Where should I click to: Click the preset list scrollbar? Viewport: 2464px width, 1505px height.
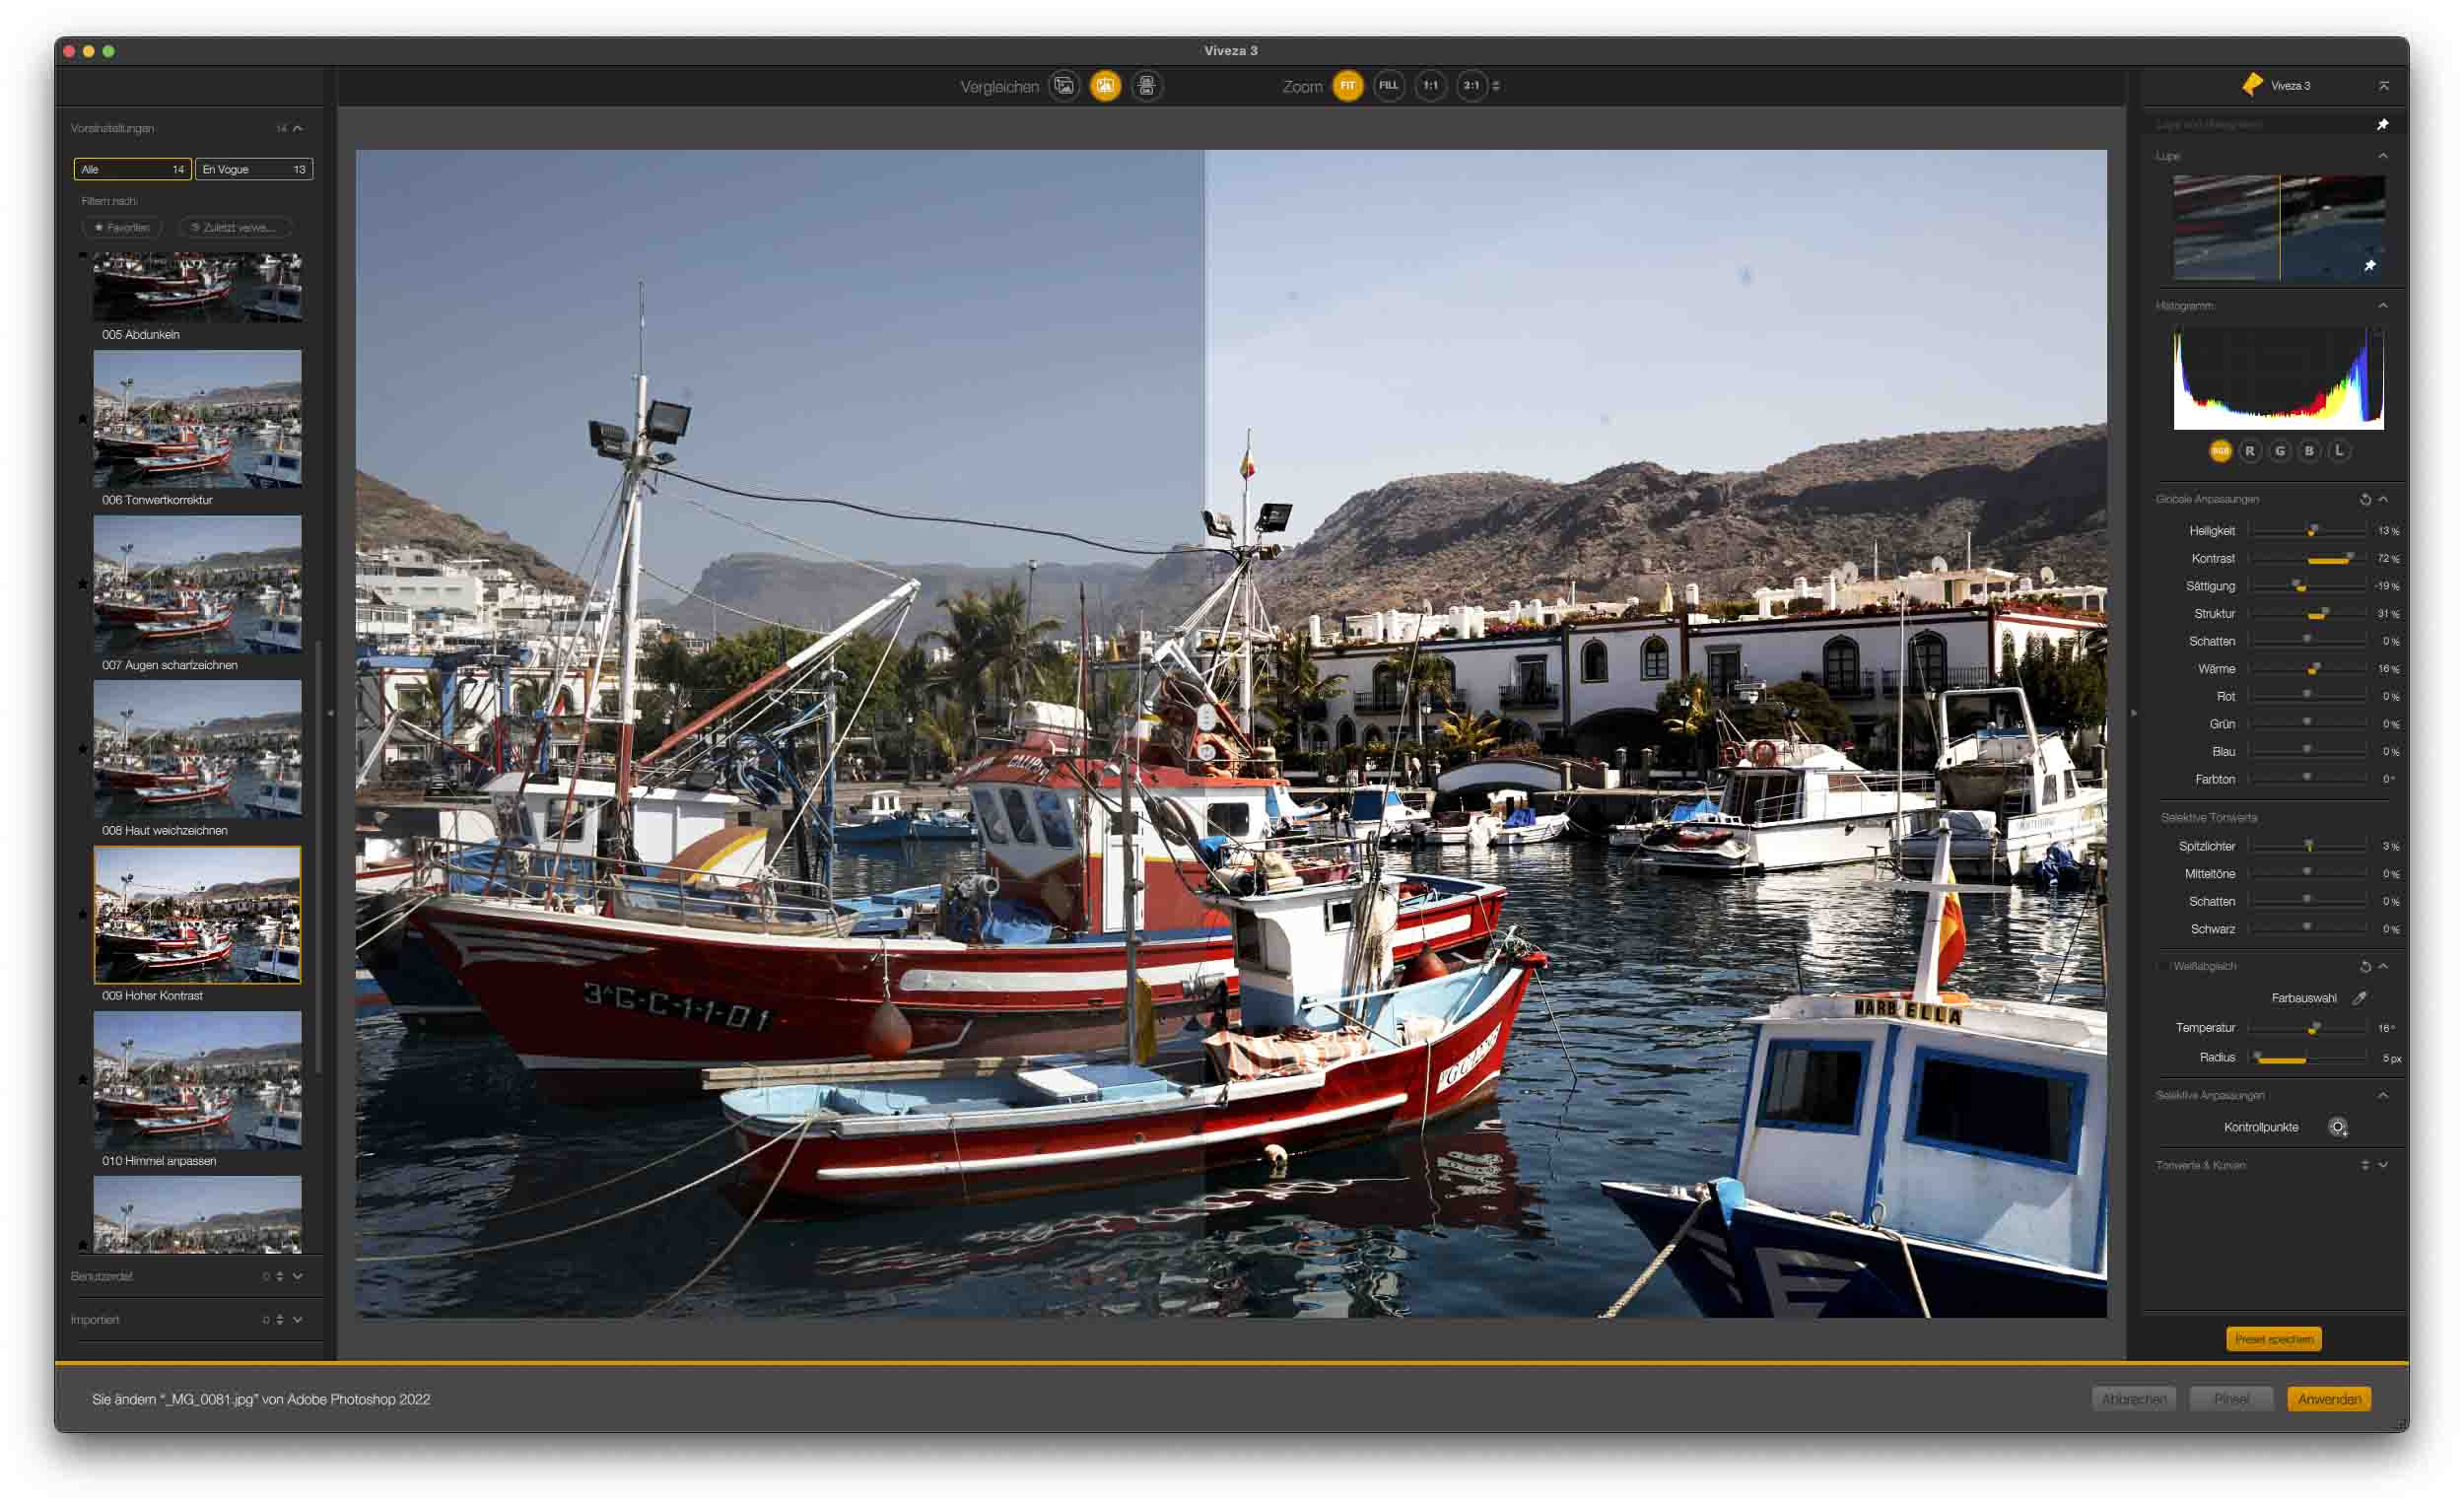point(318,858)
